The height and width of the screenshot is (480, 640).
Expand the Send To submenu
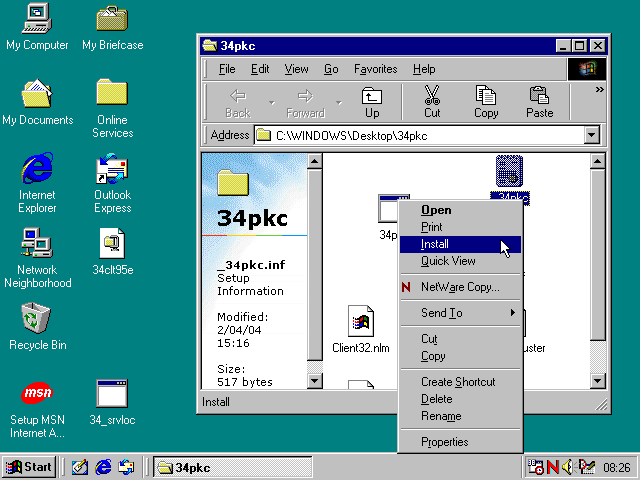point(460,313)
